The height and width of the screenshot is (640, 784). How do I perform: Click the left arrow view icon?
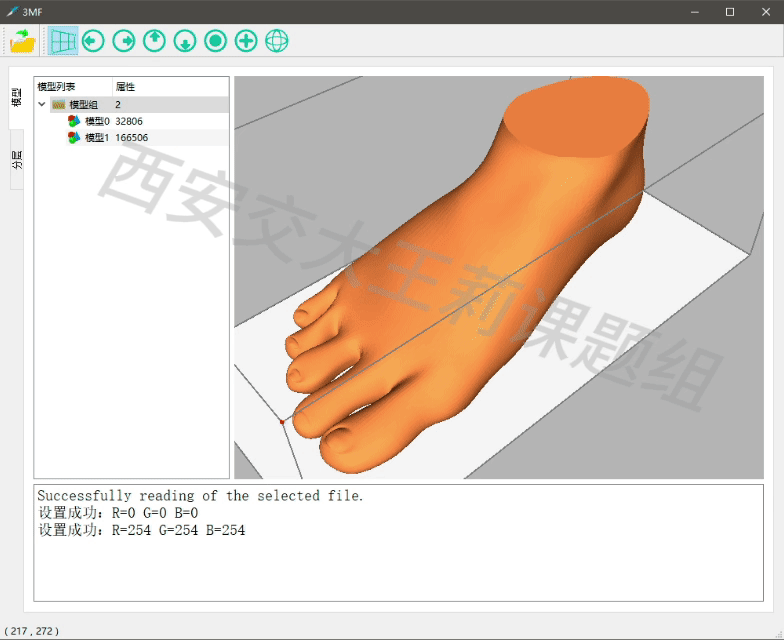(93, 41)
